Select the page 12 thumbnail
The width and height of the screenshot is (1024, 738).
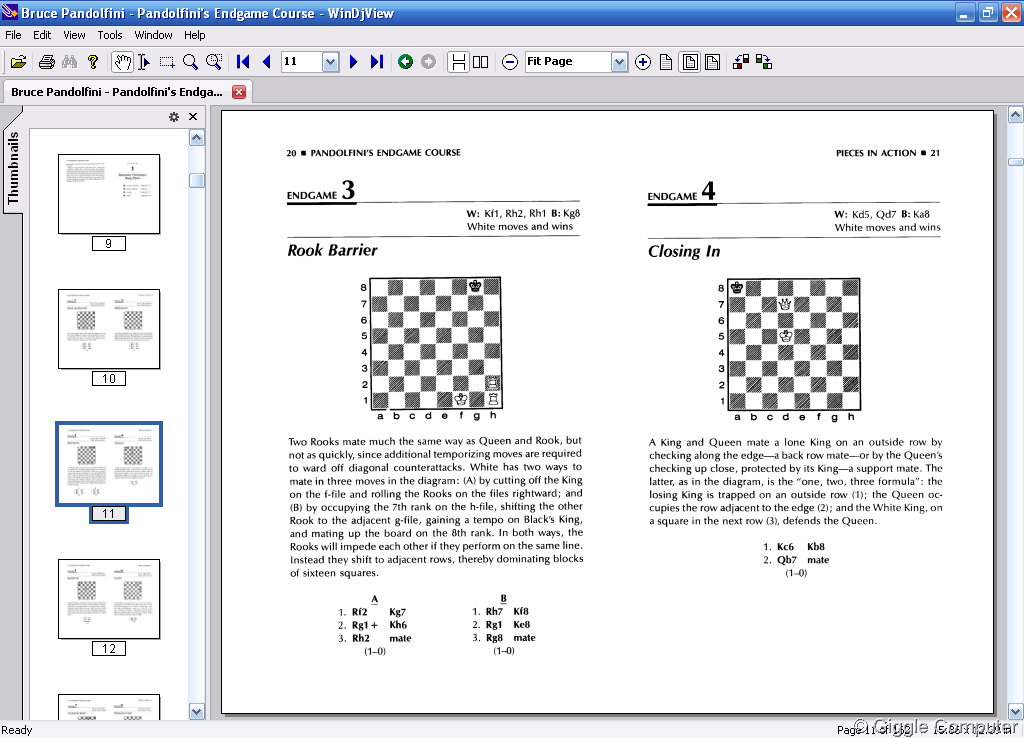(109, 599)
